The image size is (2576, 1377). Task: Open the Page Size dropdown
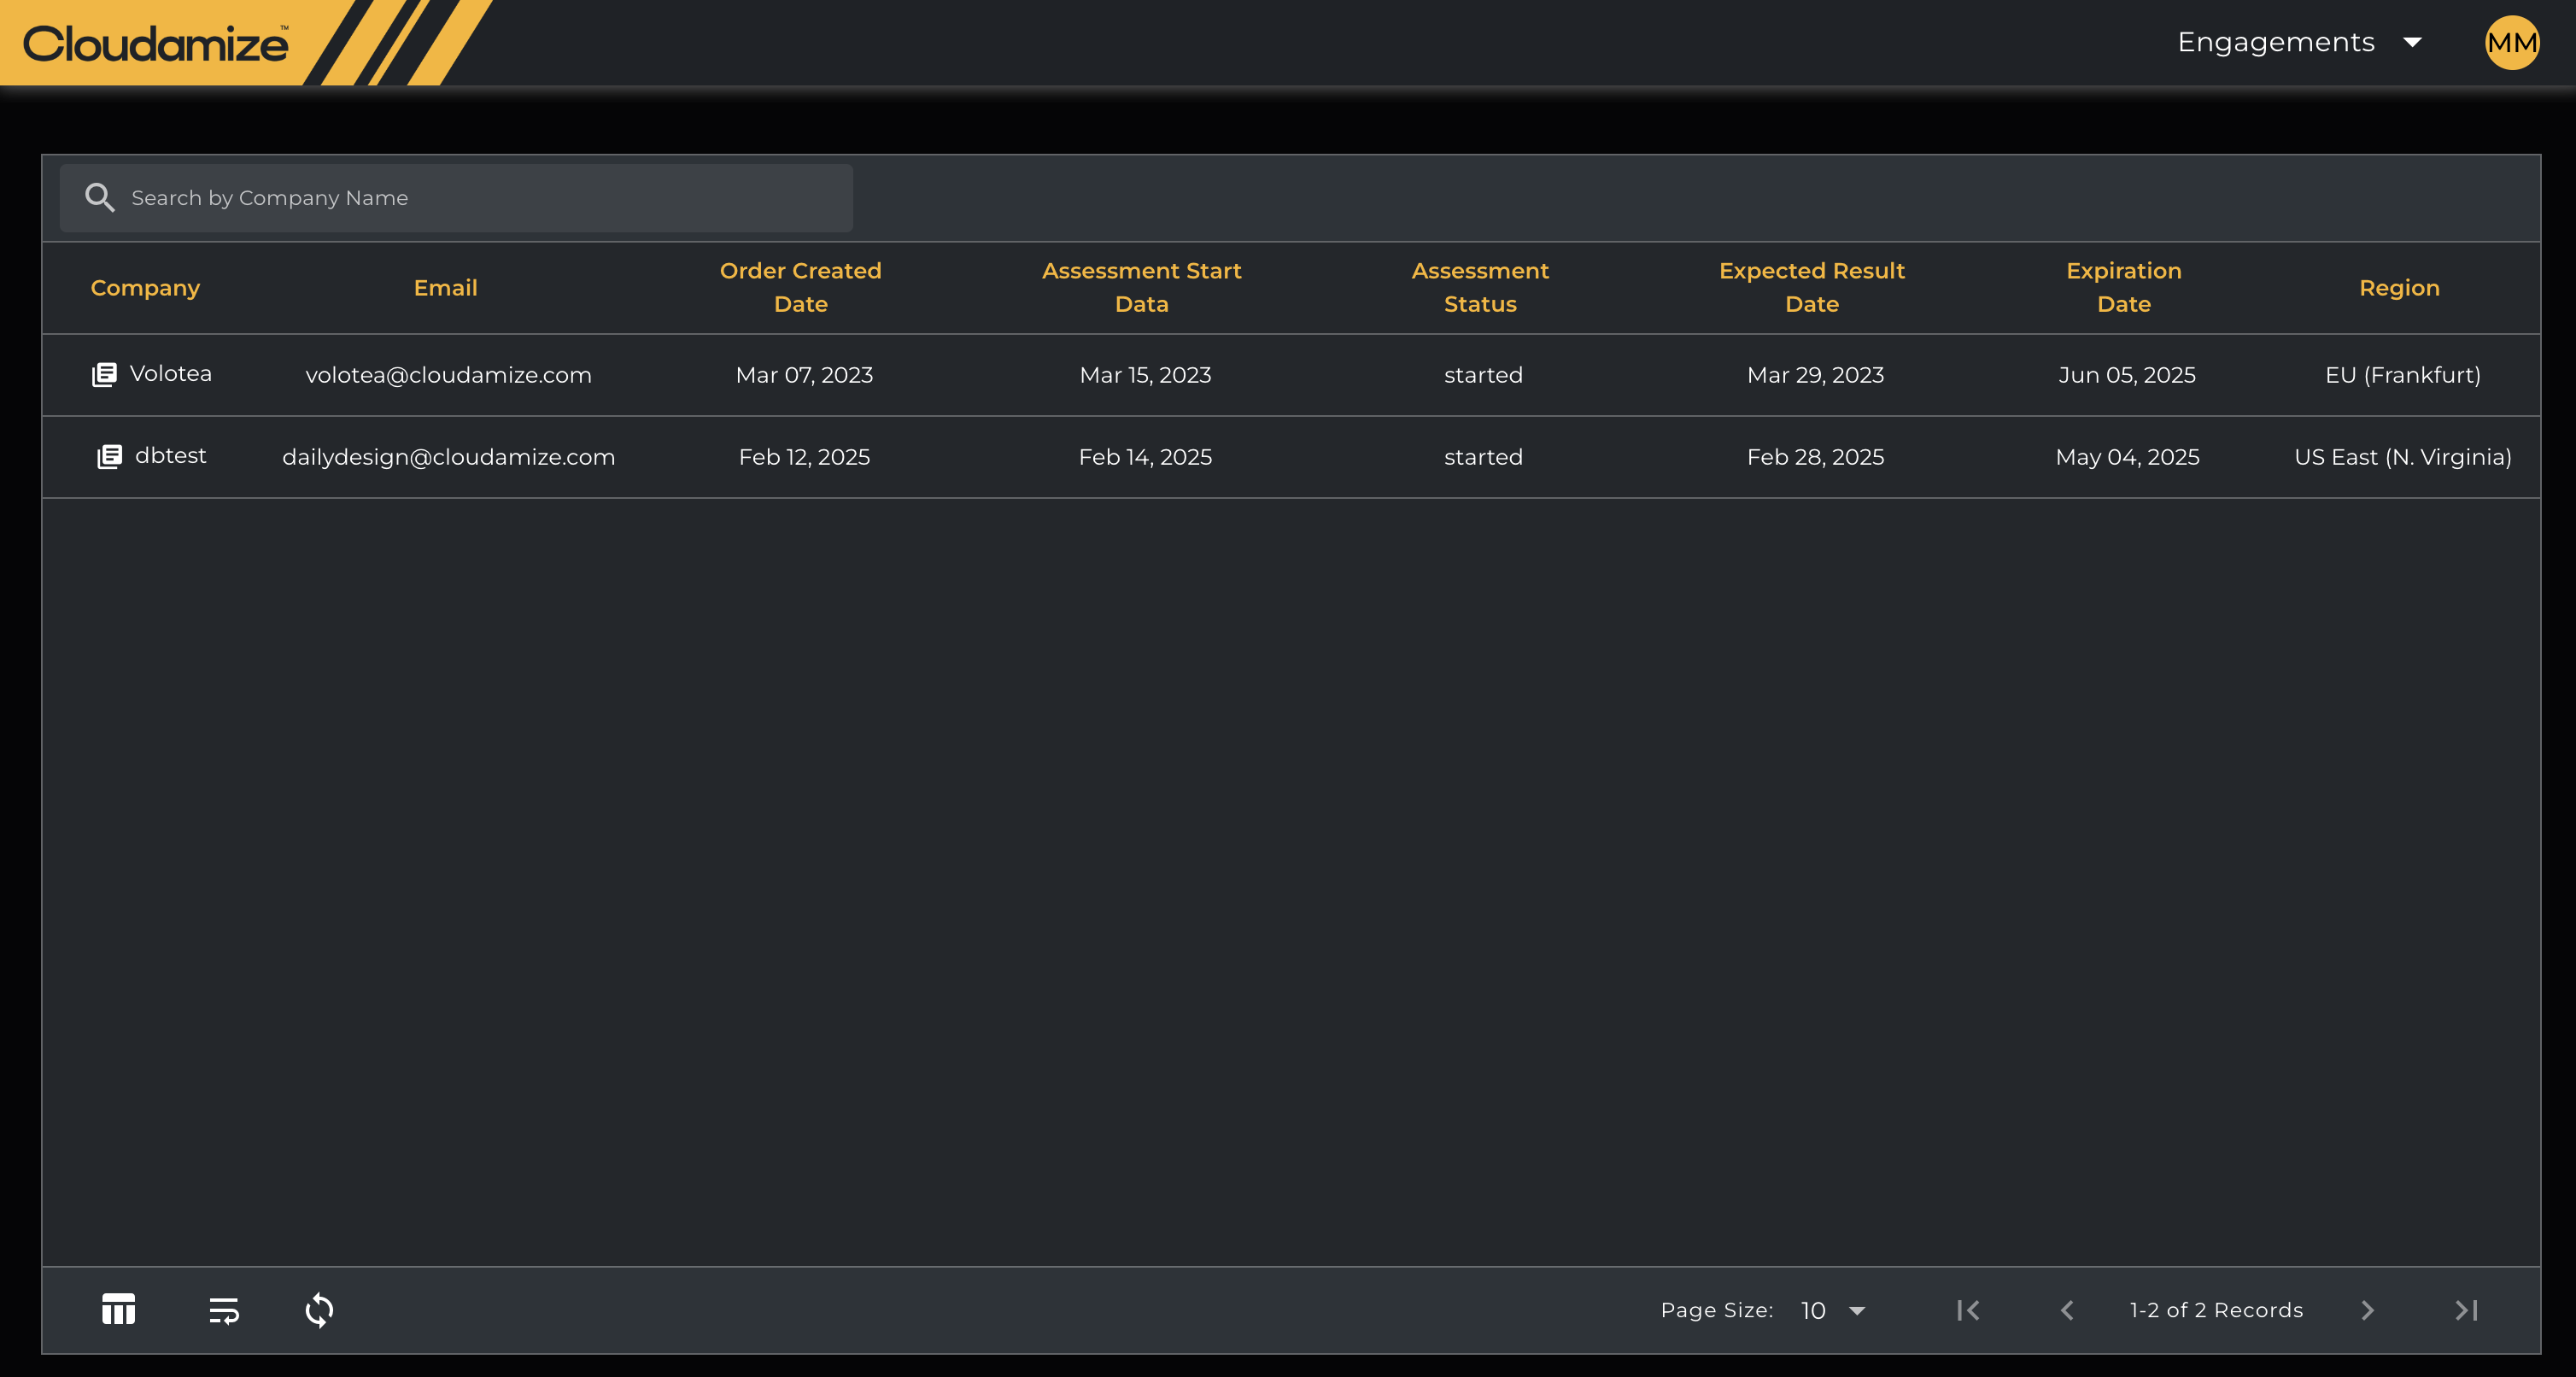pyautogui.click(x=1833, y=1310)
